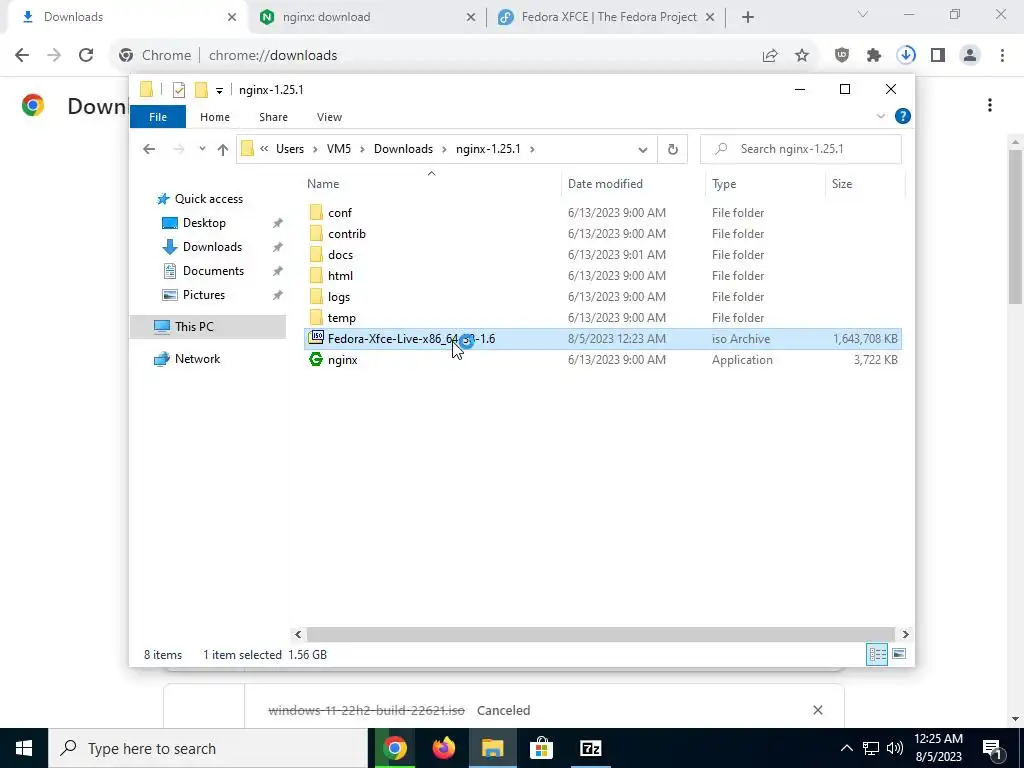Sort files by Type column
Screen dimensions: 1024x768
(x=765, y=184)
